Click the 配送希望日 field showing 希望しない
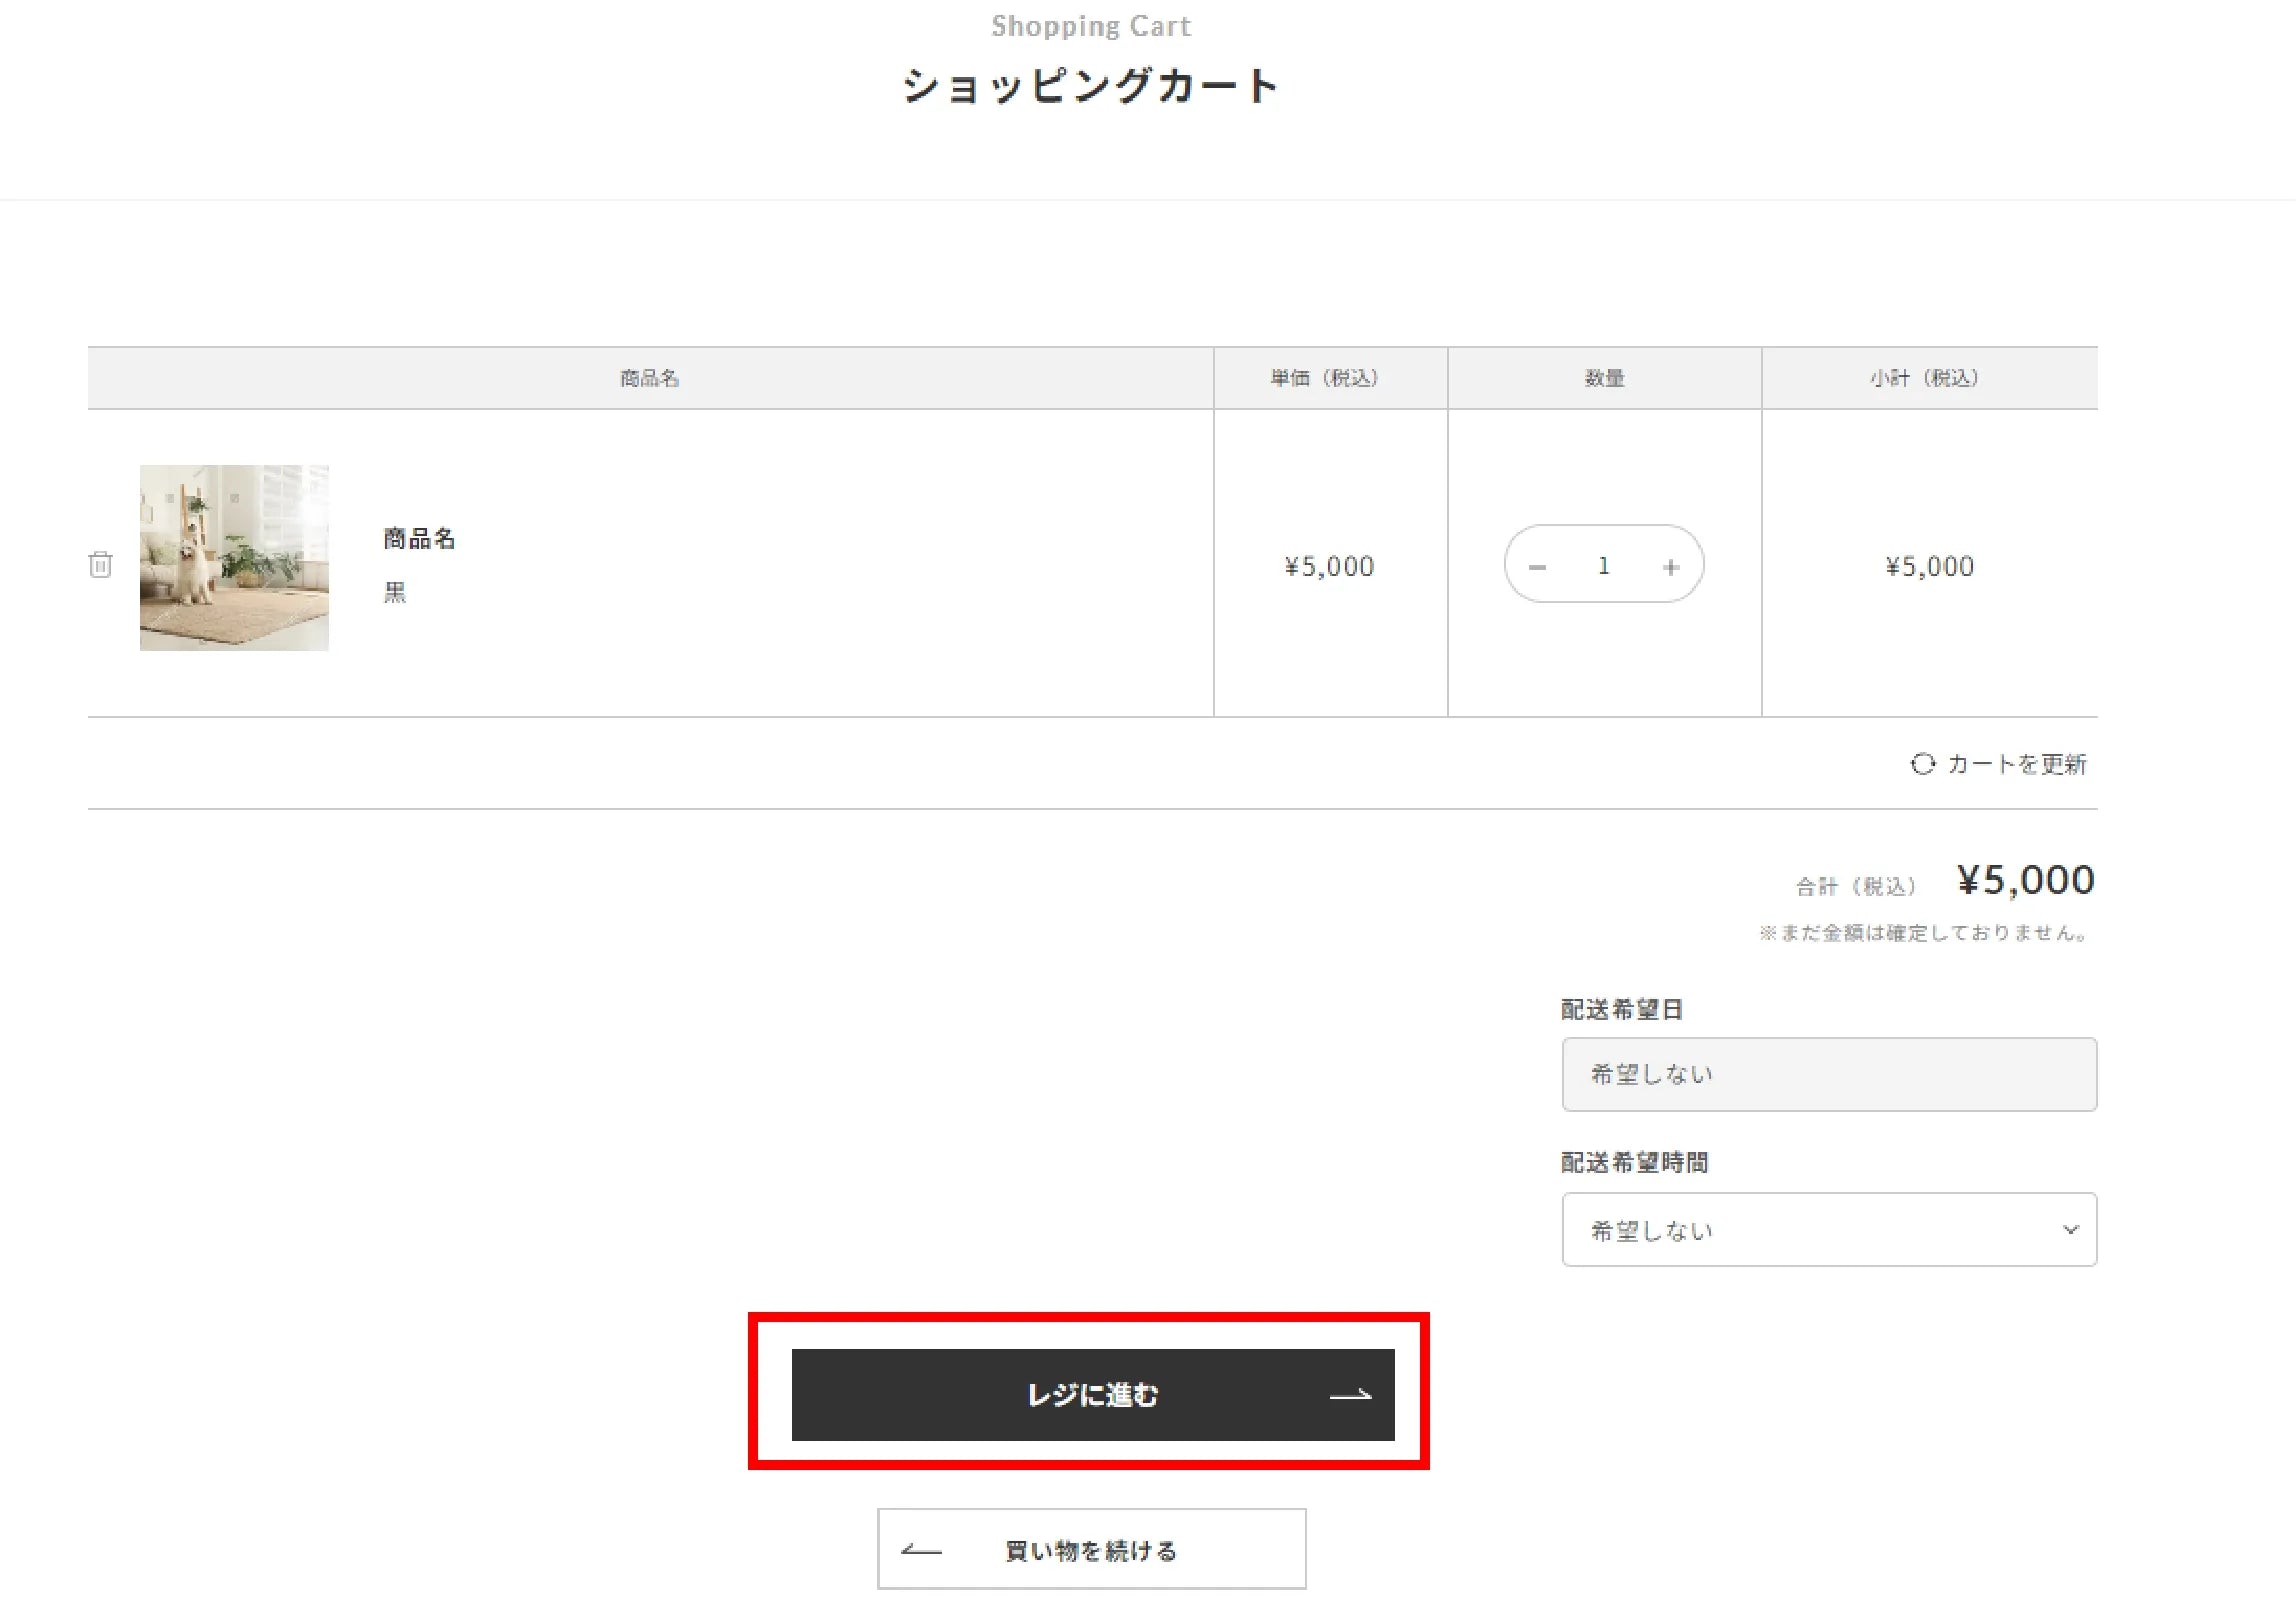2296x1600 pixels. pos(1828,1074)
